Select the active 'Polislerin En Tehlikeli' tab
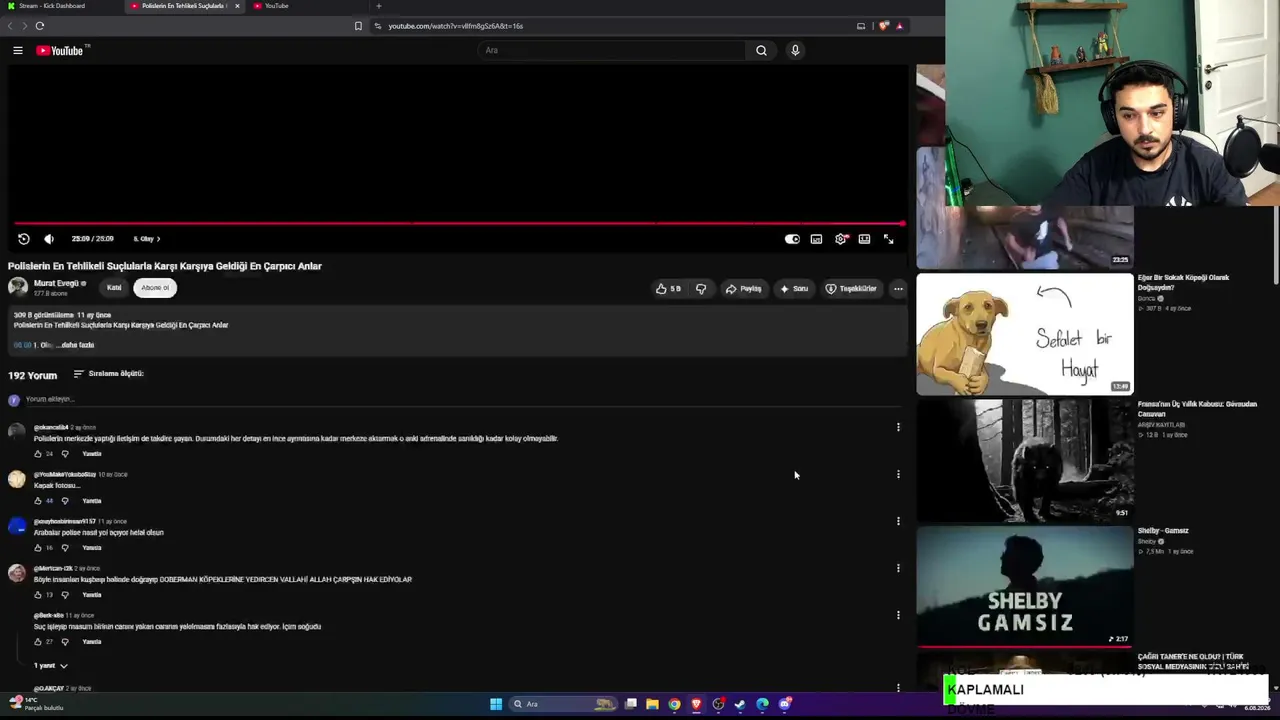 (x=185, y=6)
